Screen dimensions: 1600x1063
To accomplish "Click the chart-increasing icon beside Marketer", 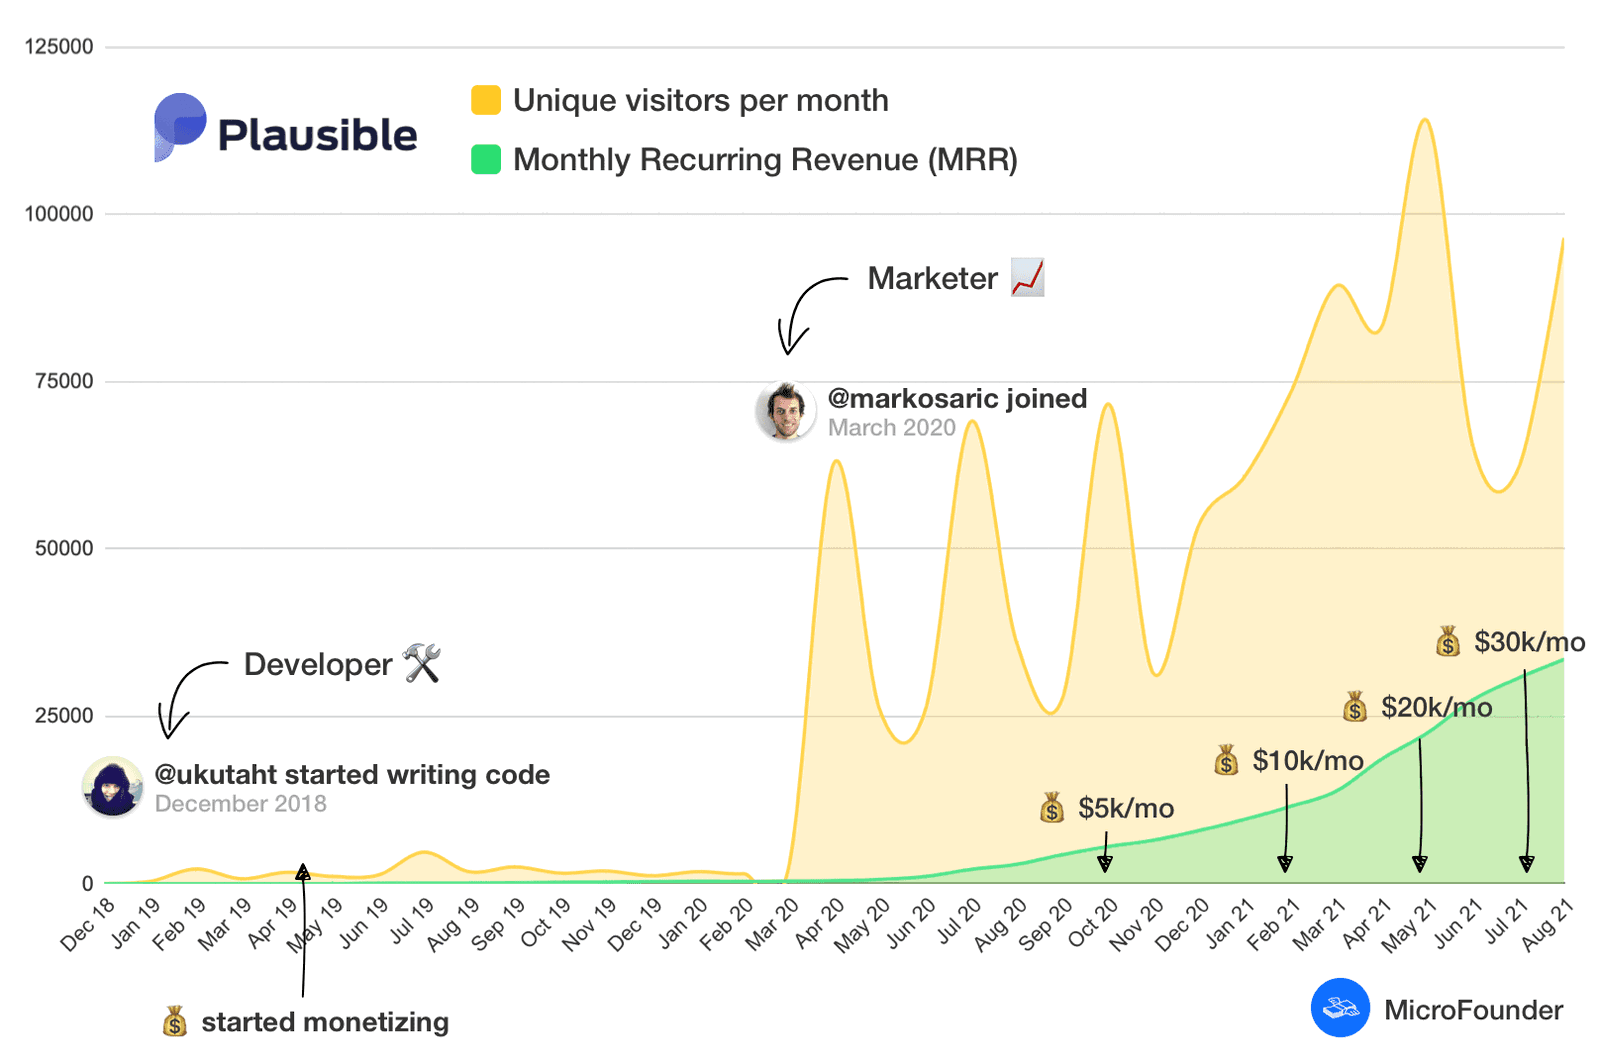I will (x=1028, y=279).
